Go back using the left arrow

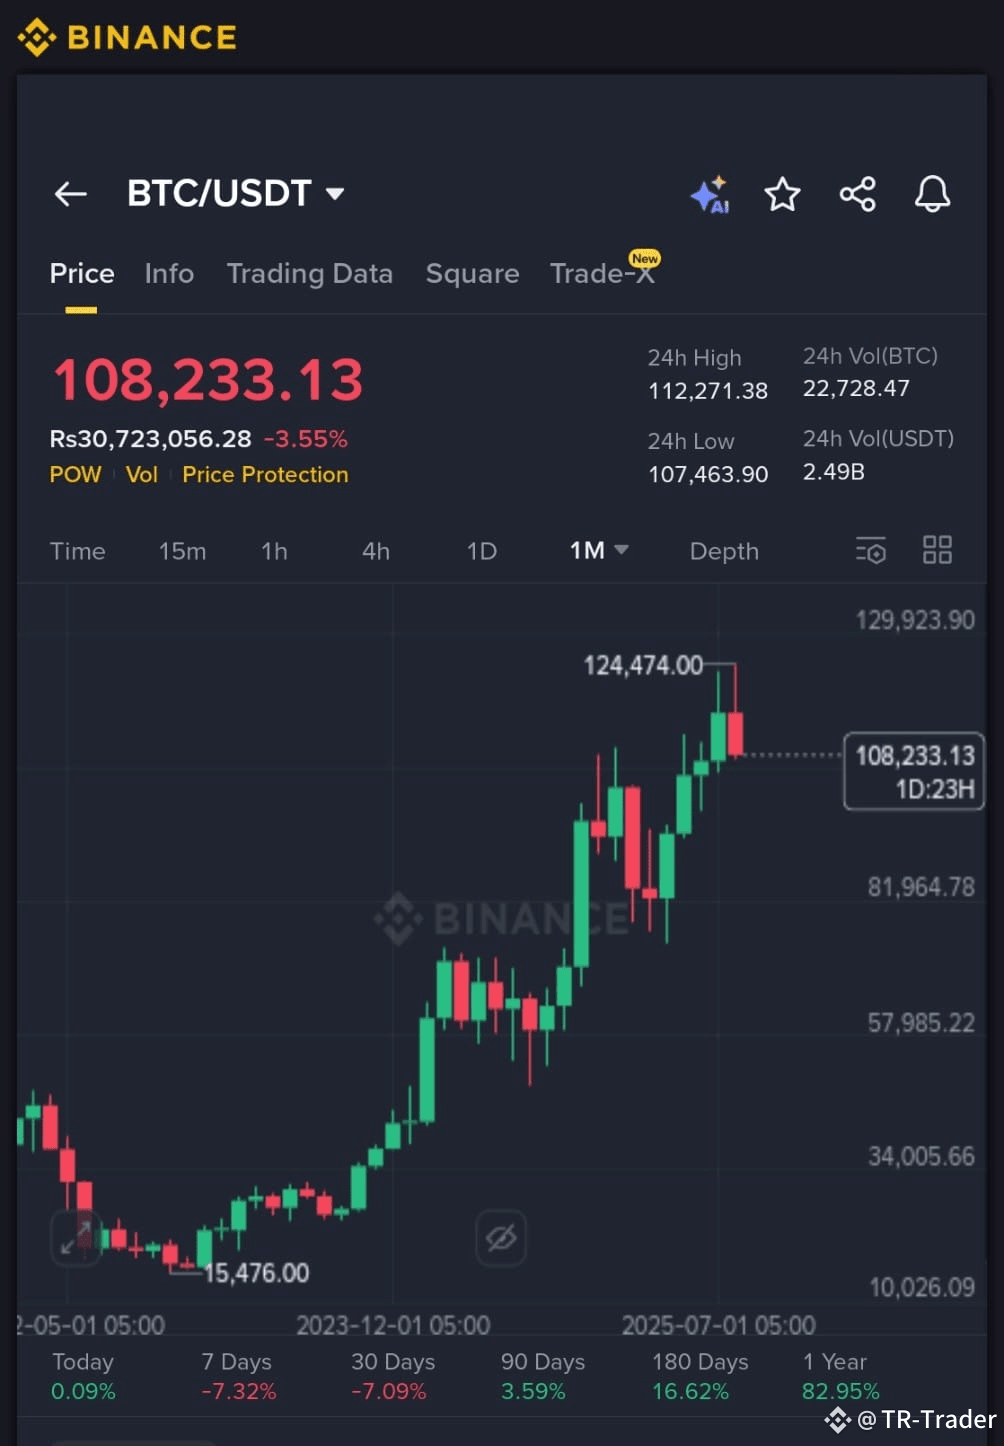click(x=71, y=194)
